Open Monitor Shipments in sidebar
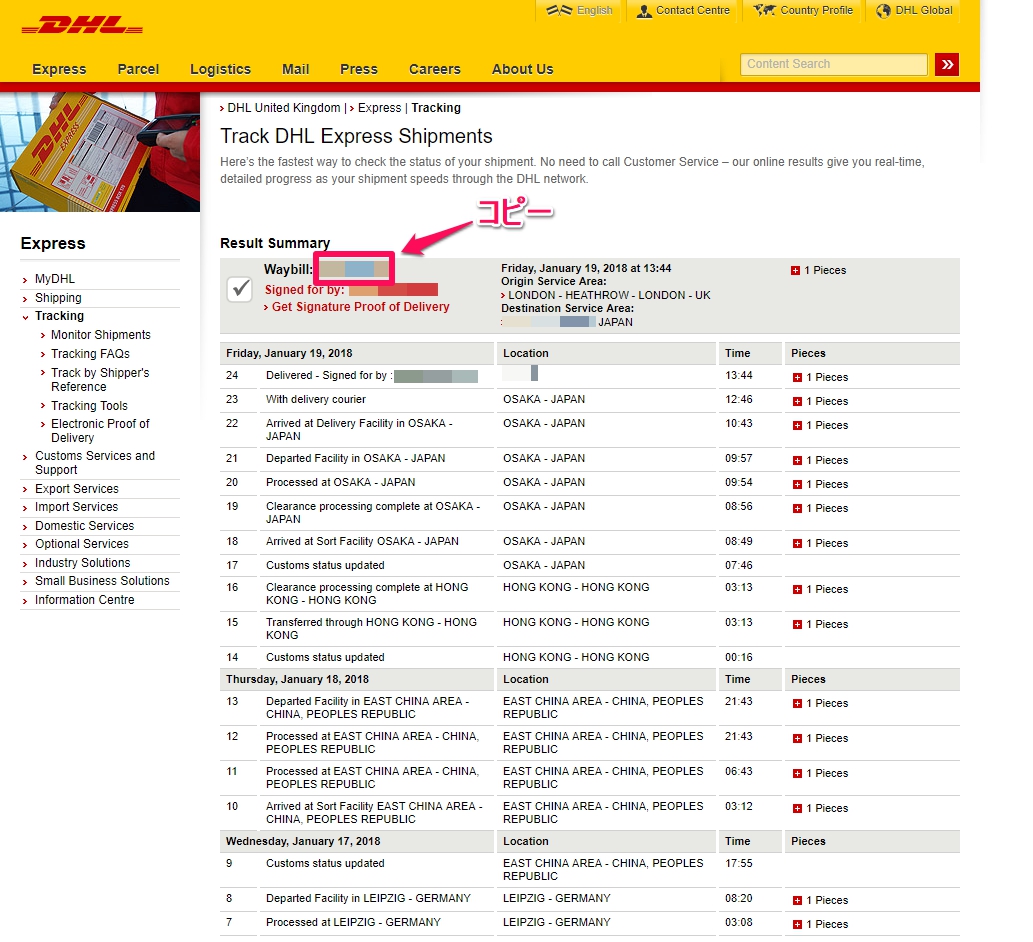Image resolution: width=1033 pixels, height=942 pixels. click(101, 335)
